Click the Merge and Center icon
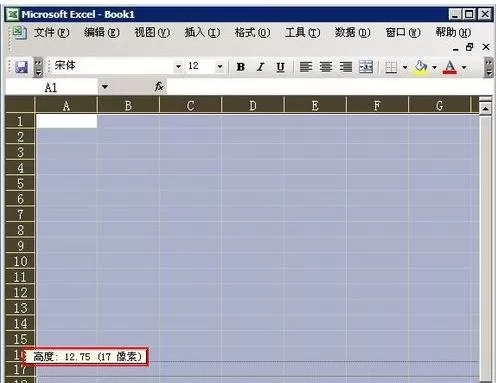The image size is (496, 383). (x=366, y=67)
